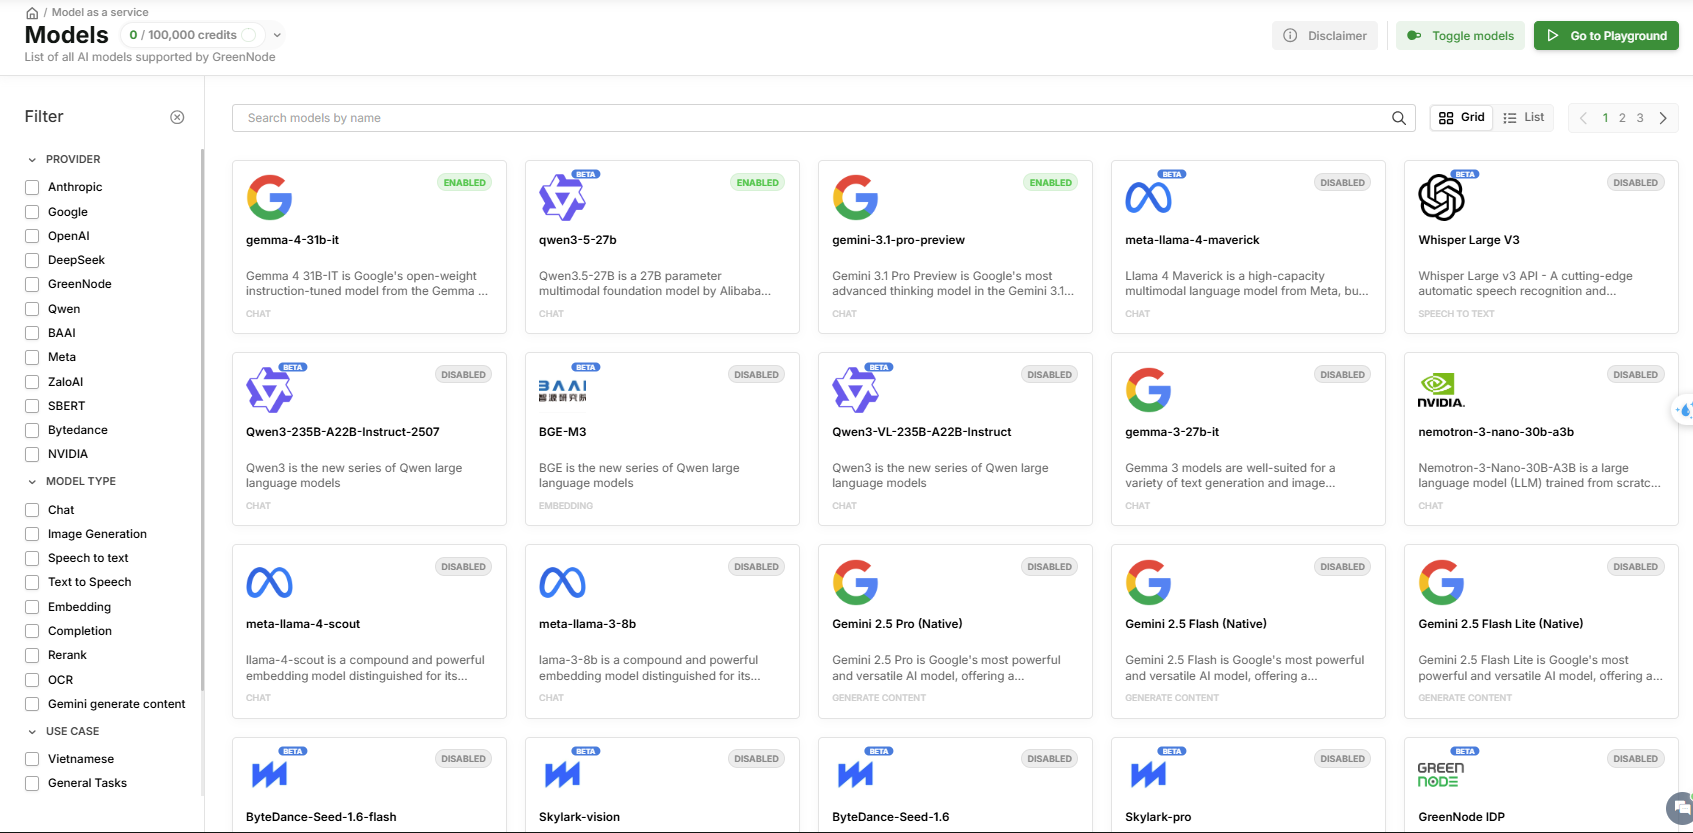1693x833 pixels.
Task: Check the Bytedance provider checkbox
Action: 32,430
